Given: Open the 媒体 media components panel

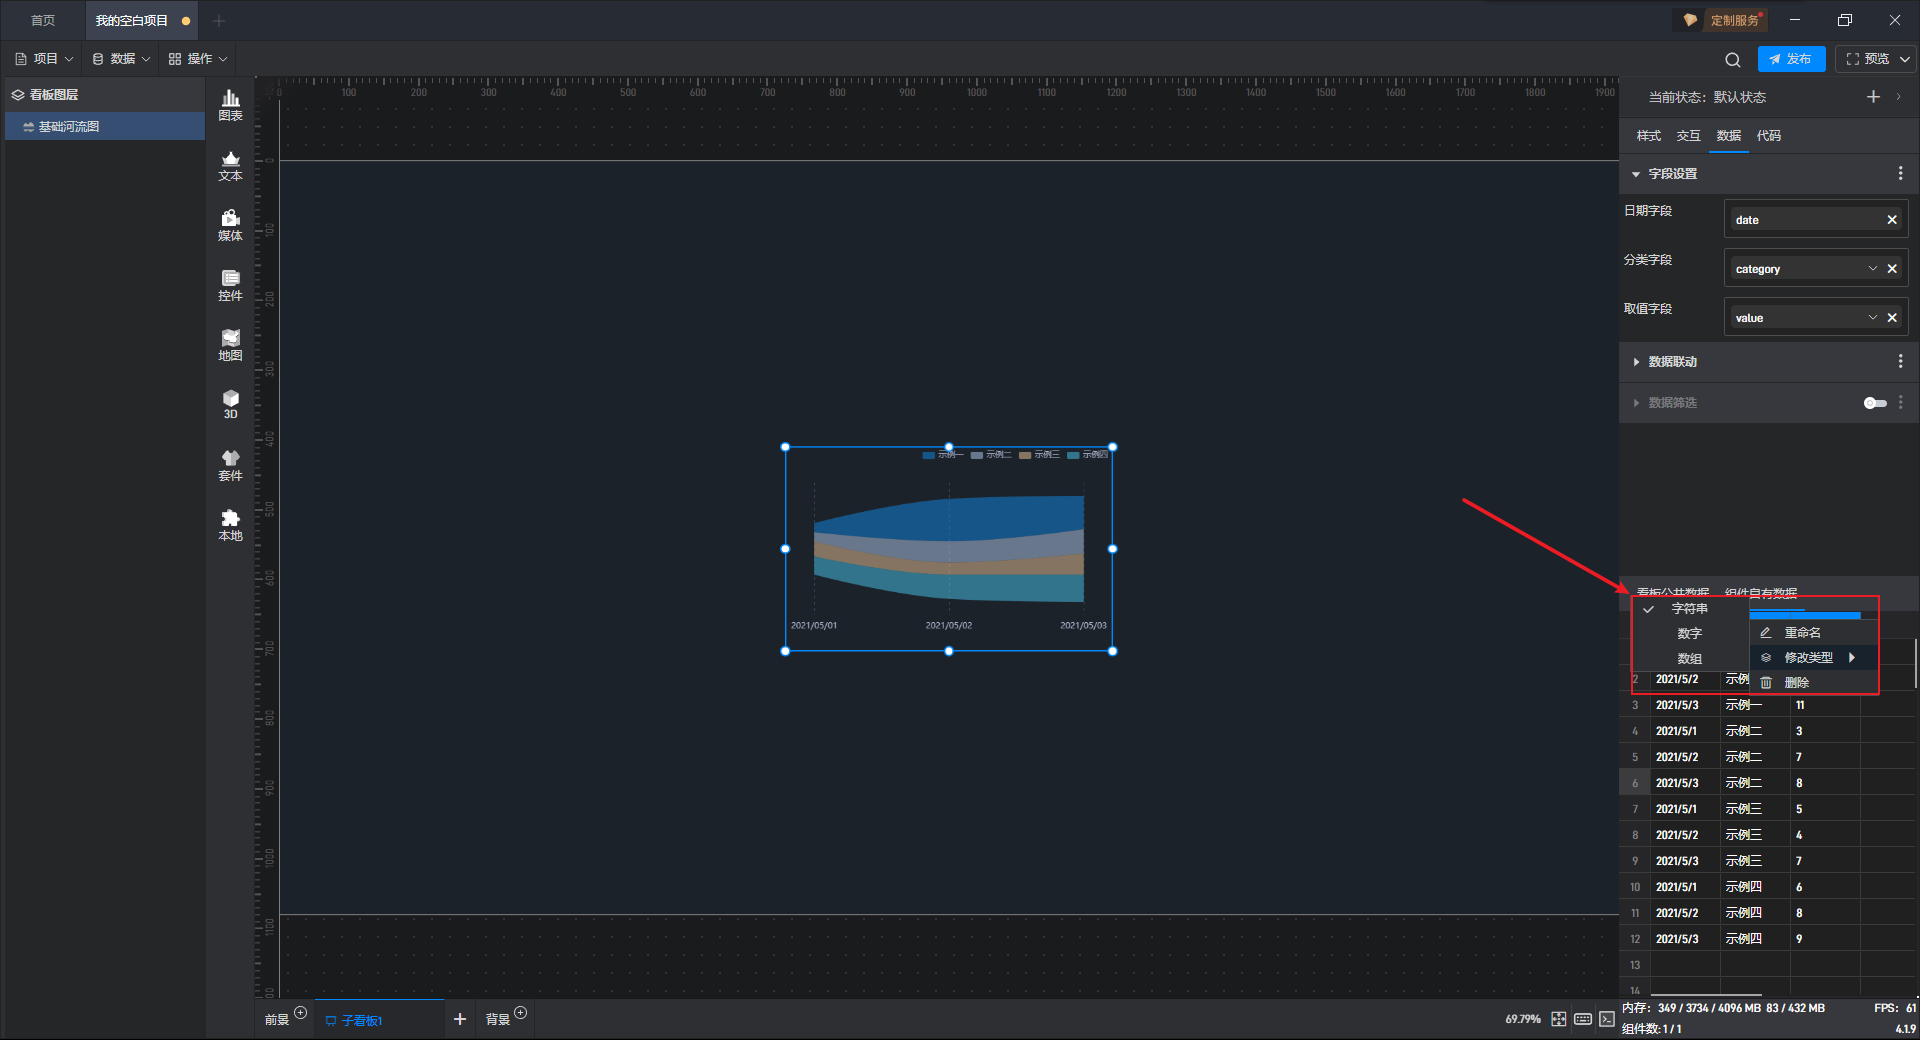Looking at the screenshot, I should (x=230, y=225).
